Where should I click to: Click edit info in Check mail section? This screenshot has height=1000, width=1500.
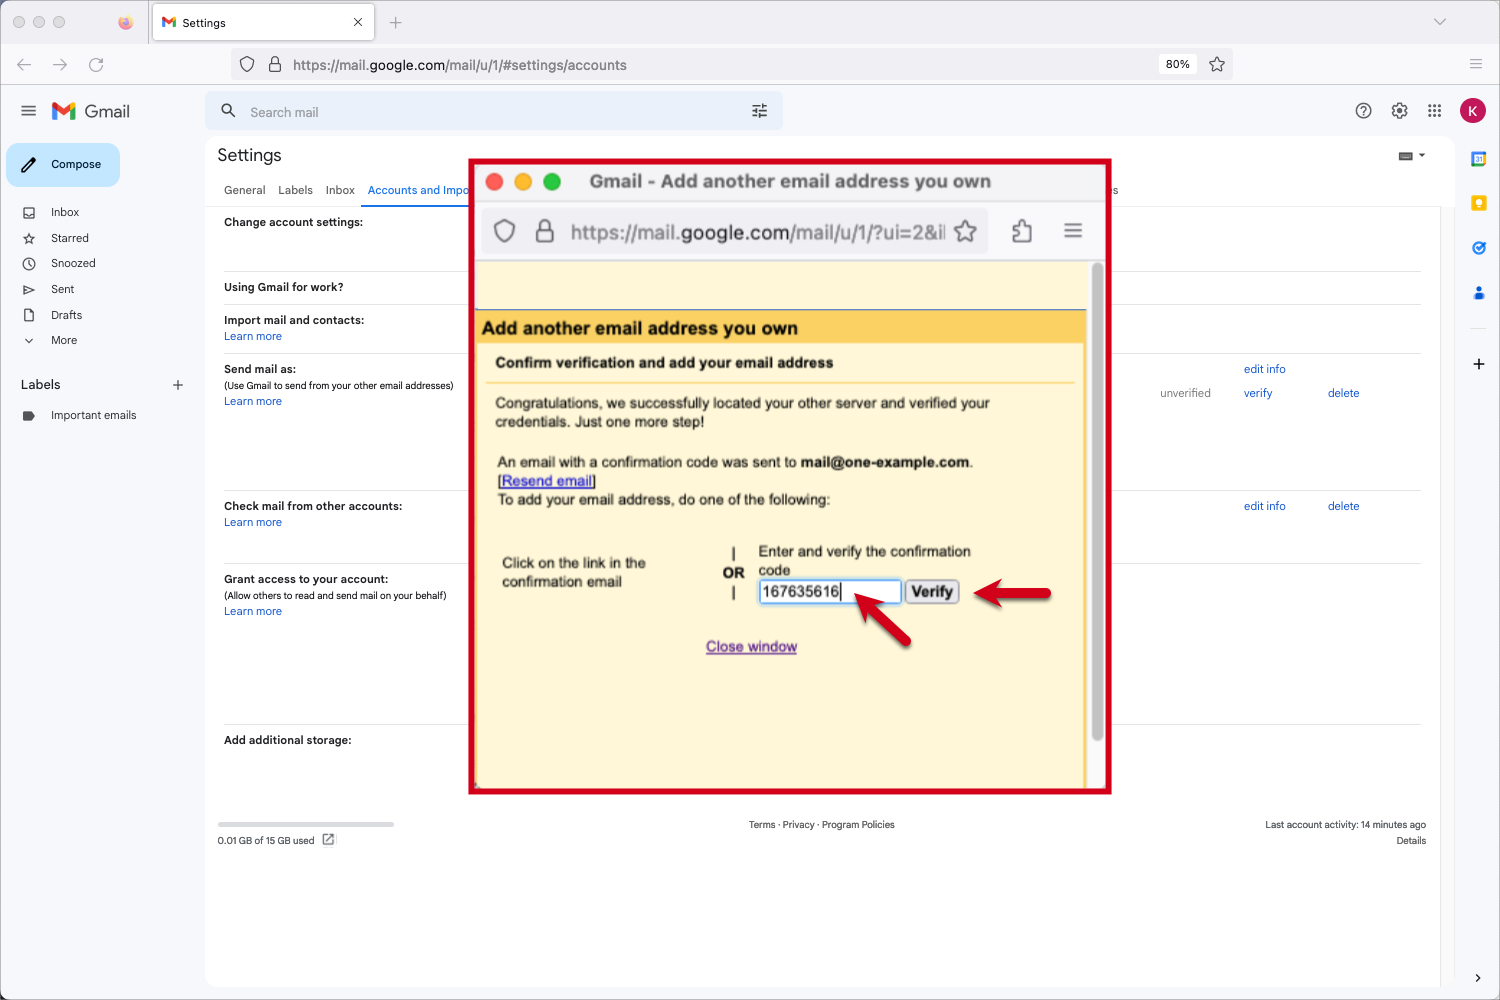coord(1264,507)
